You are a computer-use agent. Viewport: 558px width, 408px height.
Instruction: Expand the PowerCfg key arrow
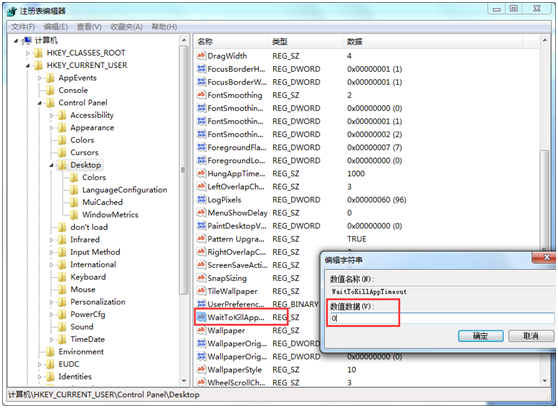tap(51, 315)
